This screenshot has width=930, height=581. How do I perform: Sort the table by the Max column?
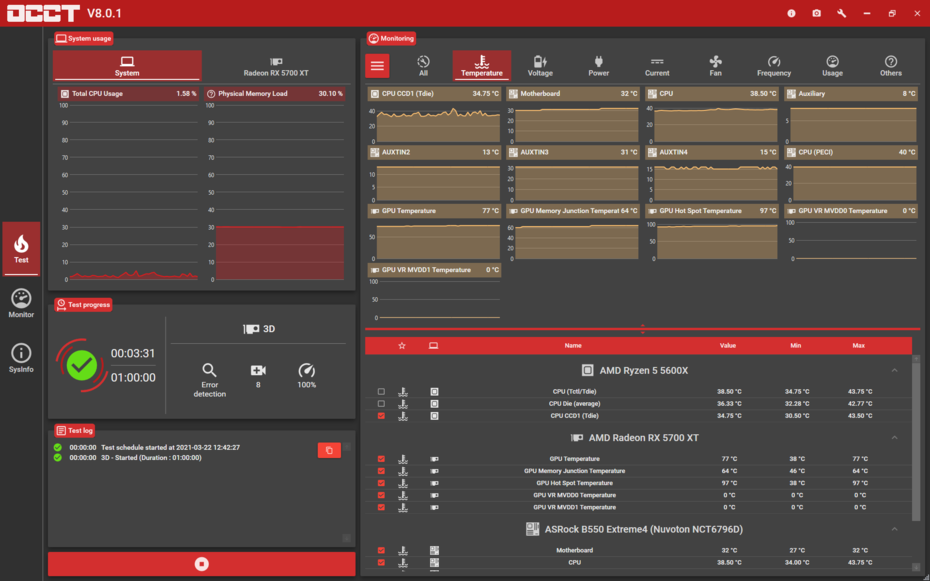[858, 346]
